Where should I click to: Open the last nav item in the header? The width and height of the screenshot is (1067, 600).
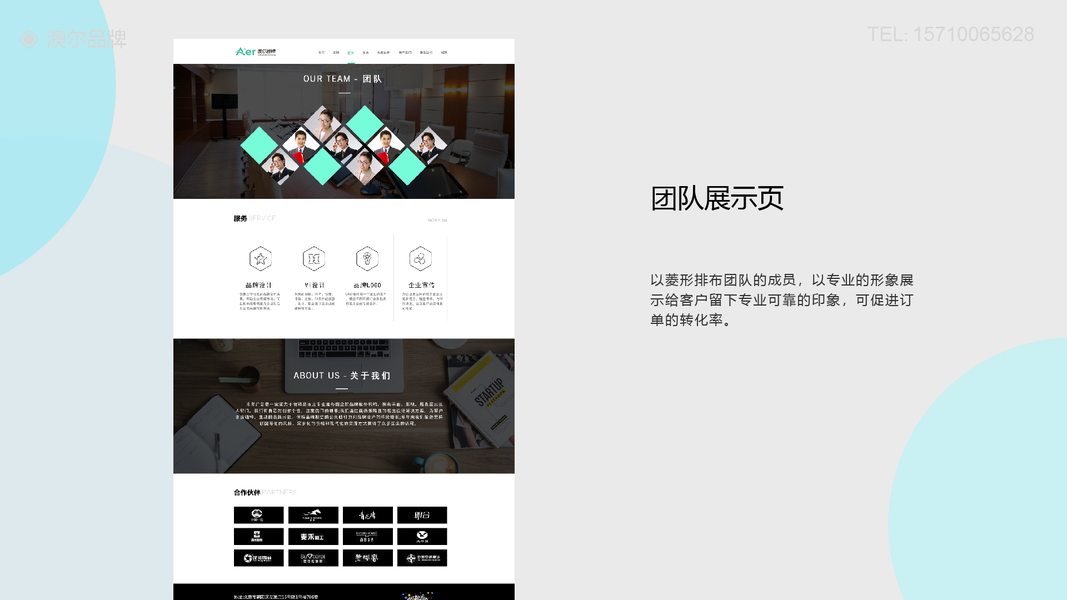[x=444, y=52]
